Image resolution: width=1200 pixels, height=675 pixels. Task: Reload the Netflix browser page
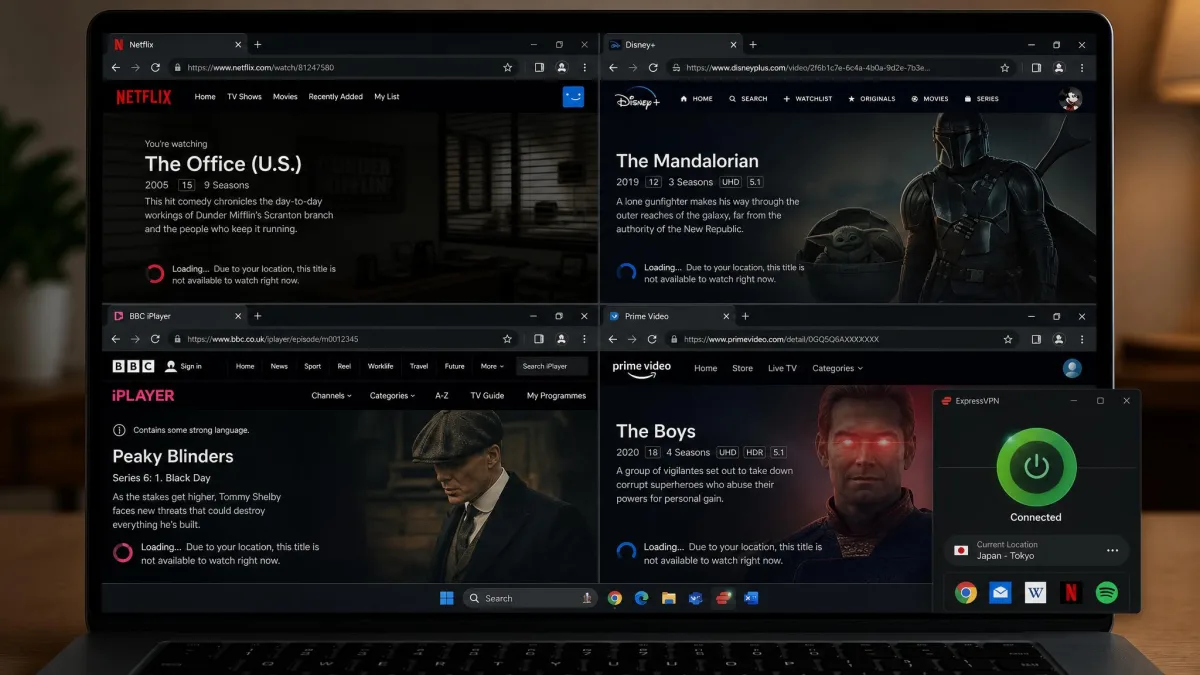(155, 68)
